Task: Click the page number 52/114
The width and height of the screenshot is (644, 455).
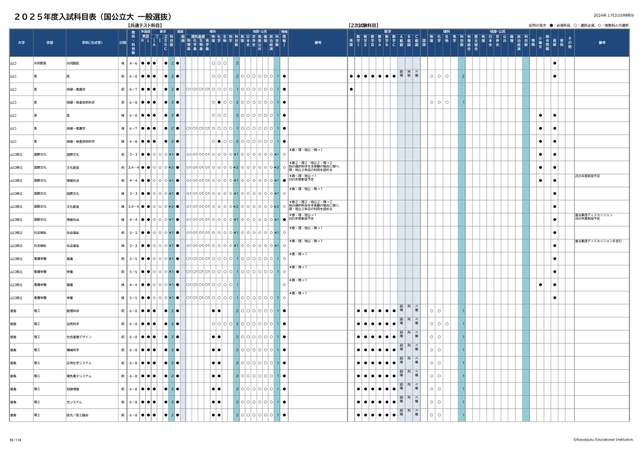Action: click(14, 437)
